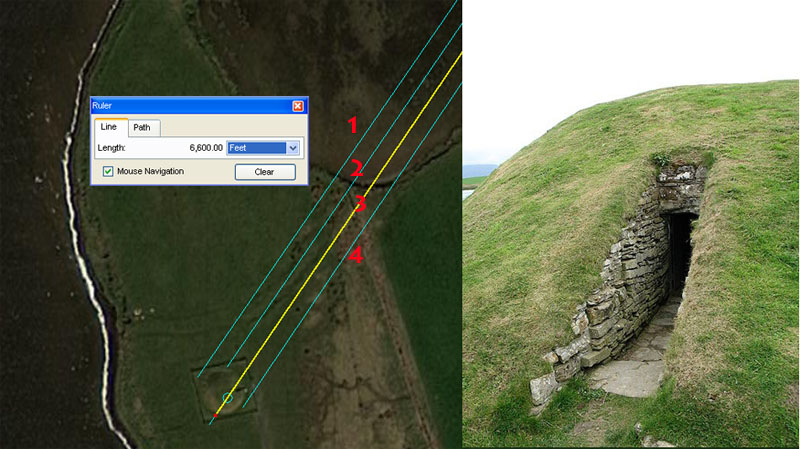This screenshot has width=800, height=449.
Task: Click the Ruler dialog title bar
Action: (199, 106)
